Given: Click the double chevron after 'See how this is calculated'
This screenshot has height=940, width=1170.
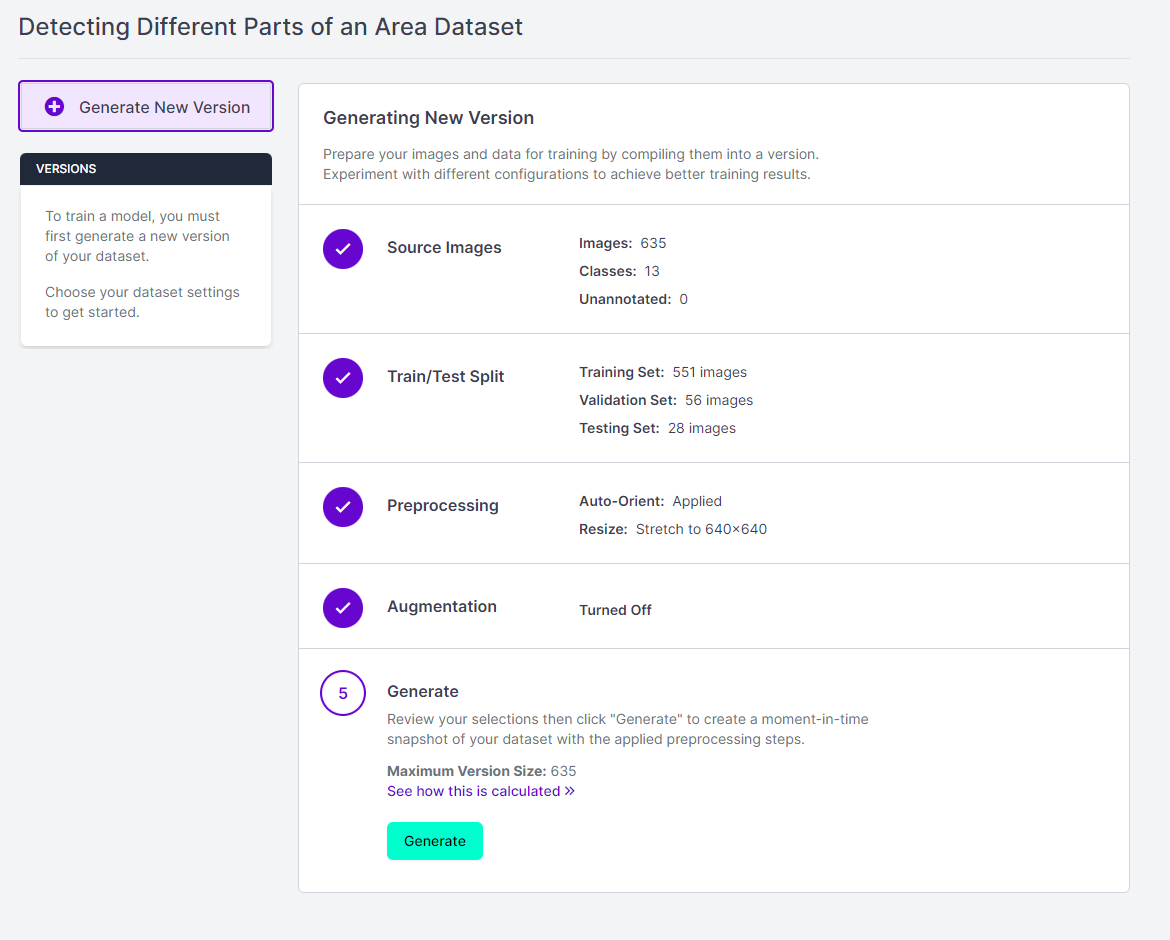Looking at the screenshot, I should 570,791.
